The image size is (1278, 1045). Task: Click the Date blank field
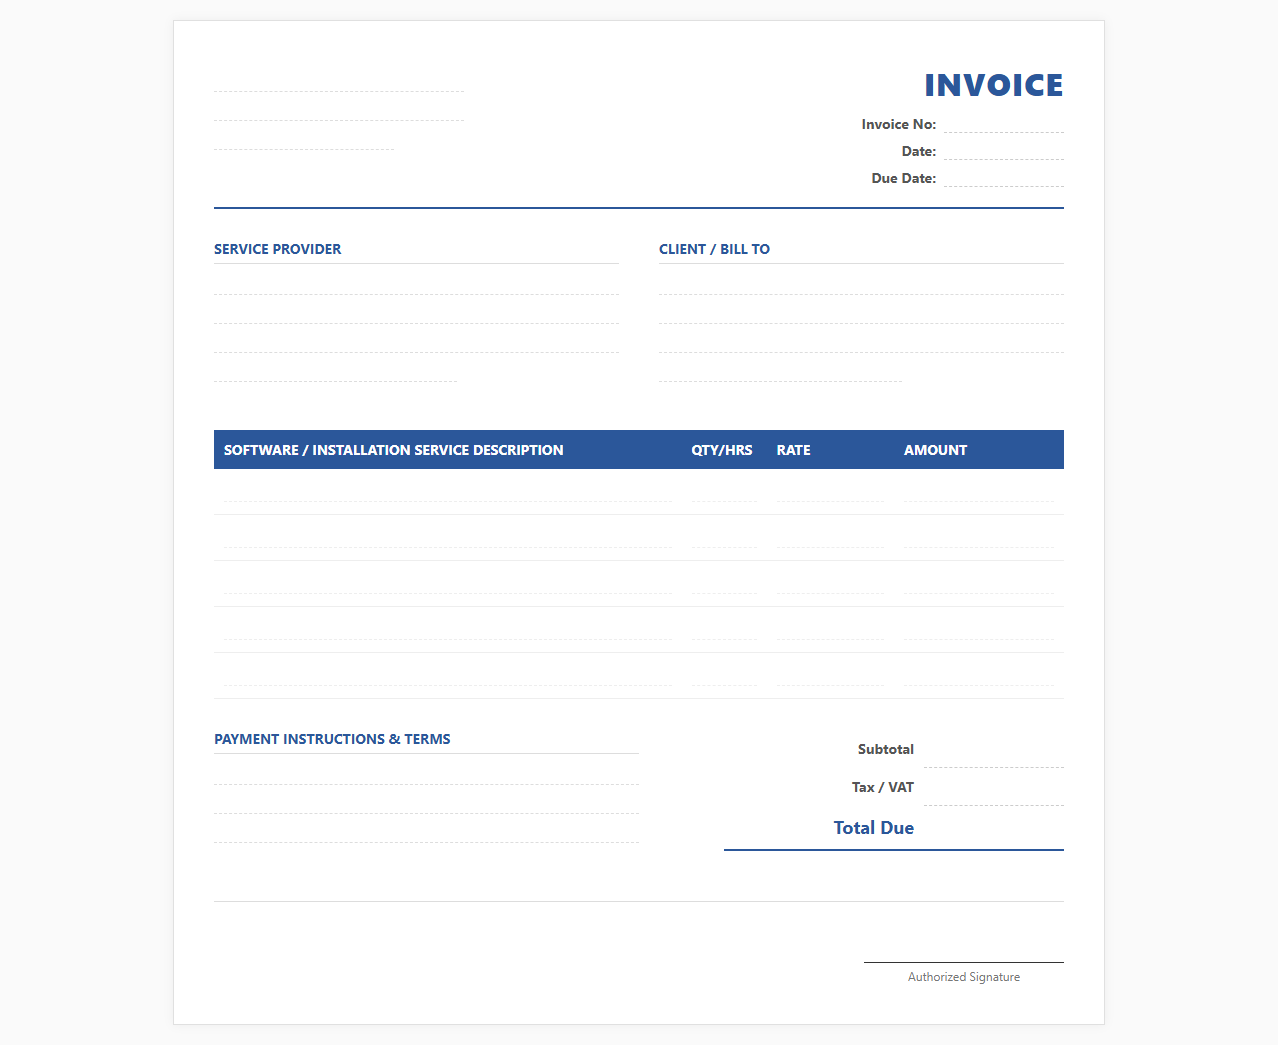1004,151
